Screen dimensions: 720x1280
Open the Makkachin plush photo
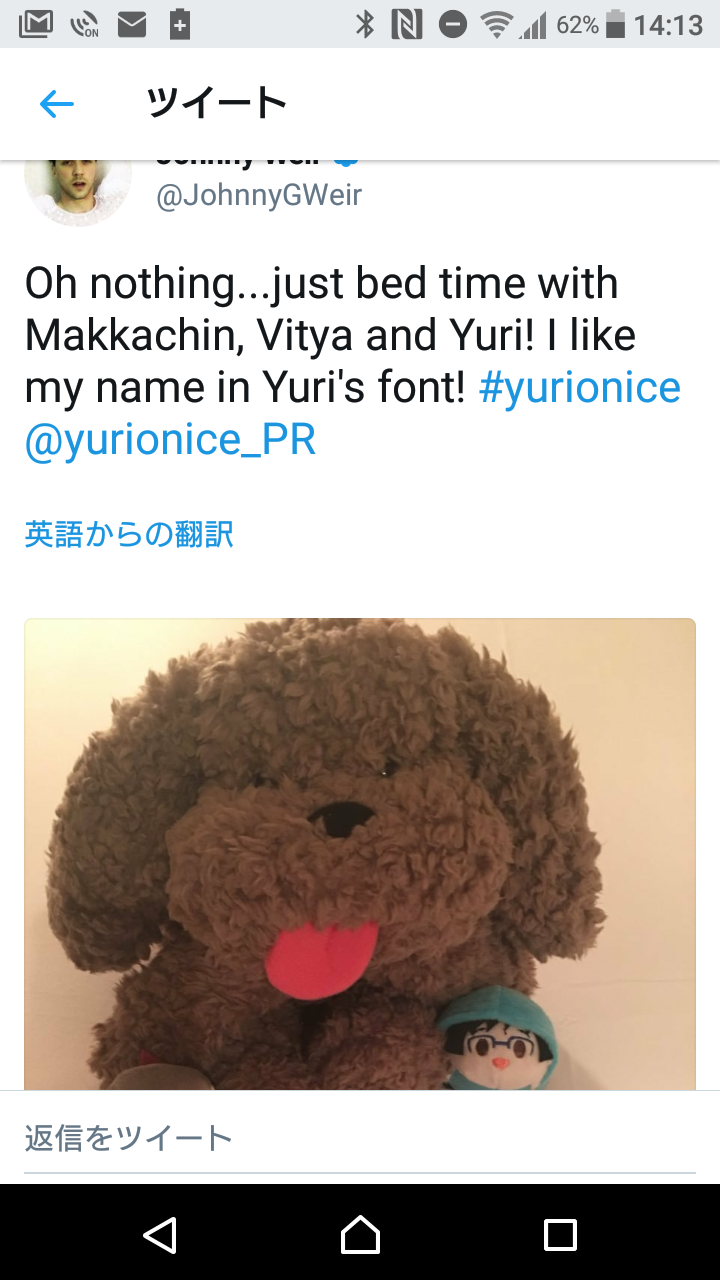click(x=360, y=854)
